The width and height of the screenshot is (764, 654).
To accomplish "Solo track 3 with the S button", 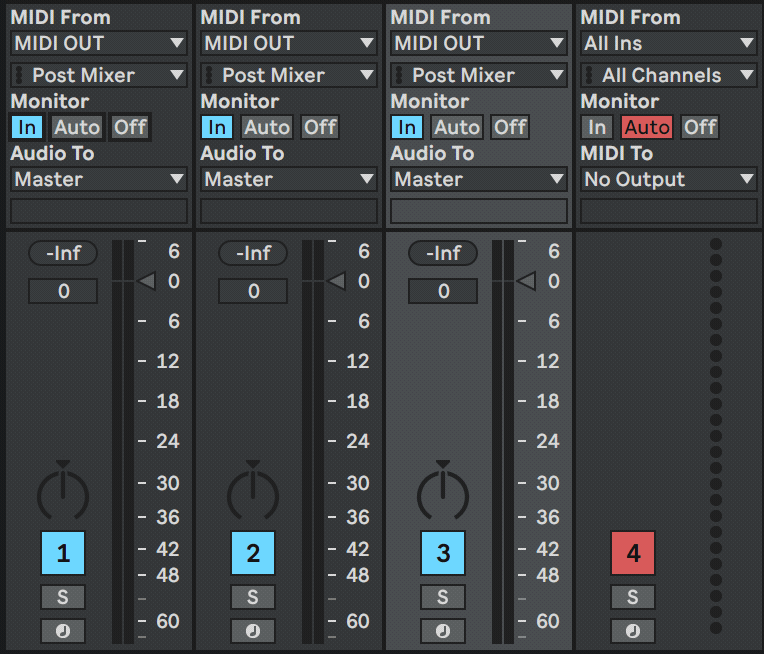I will coord(443,597).
